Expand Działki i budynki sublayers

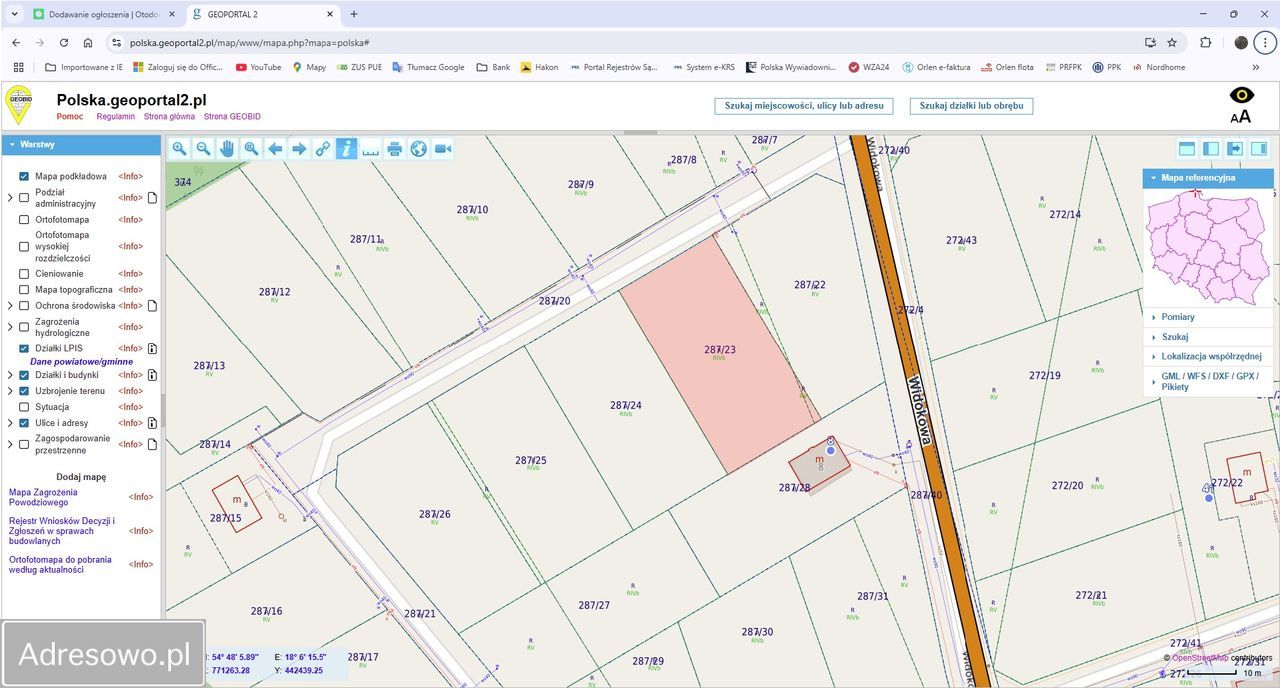[x=10, y=375]
